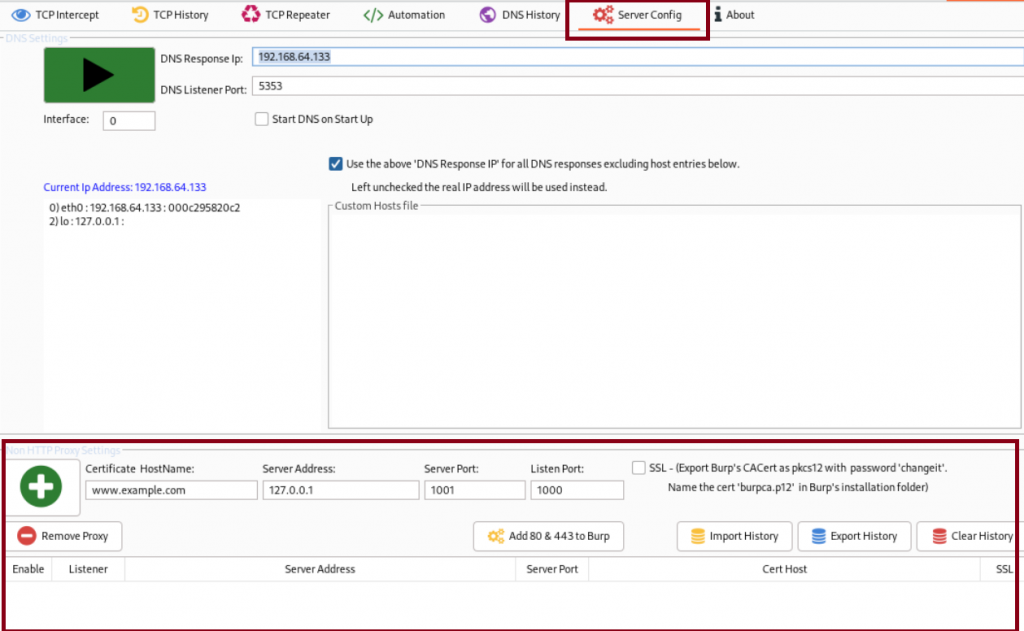
Task: Uncheck the use DNS Response IP option
Action: point(335,164)
